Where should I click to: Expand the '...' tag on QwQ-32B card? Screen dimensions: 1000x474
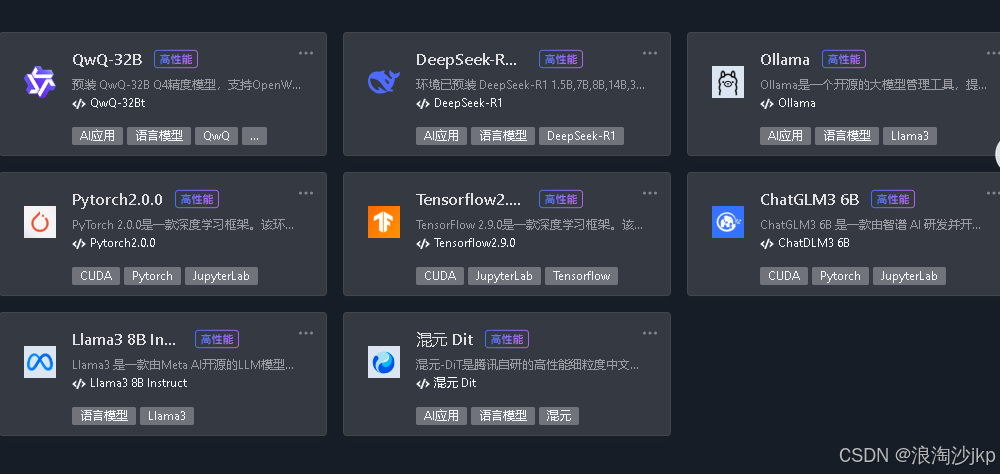[254, 136]
